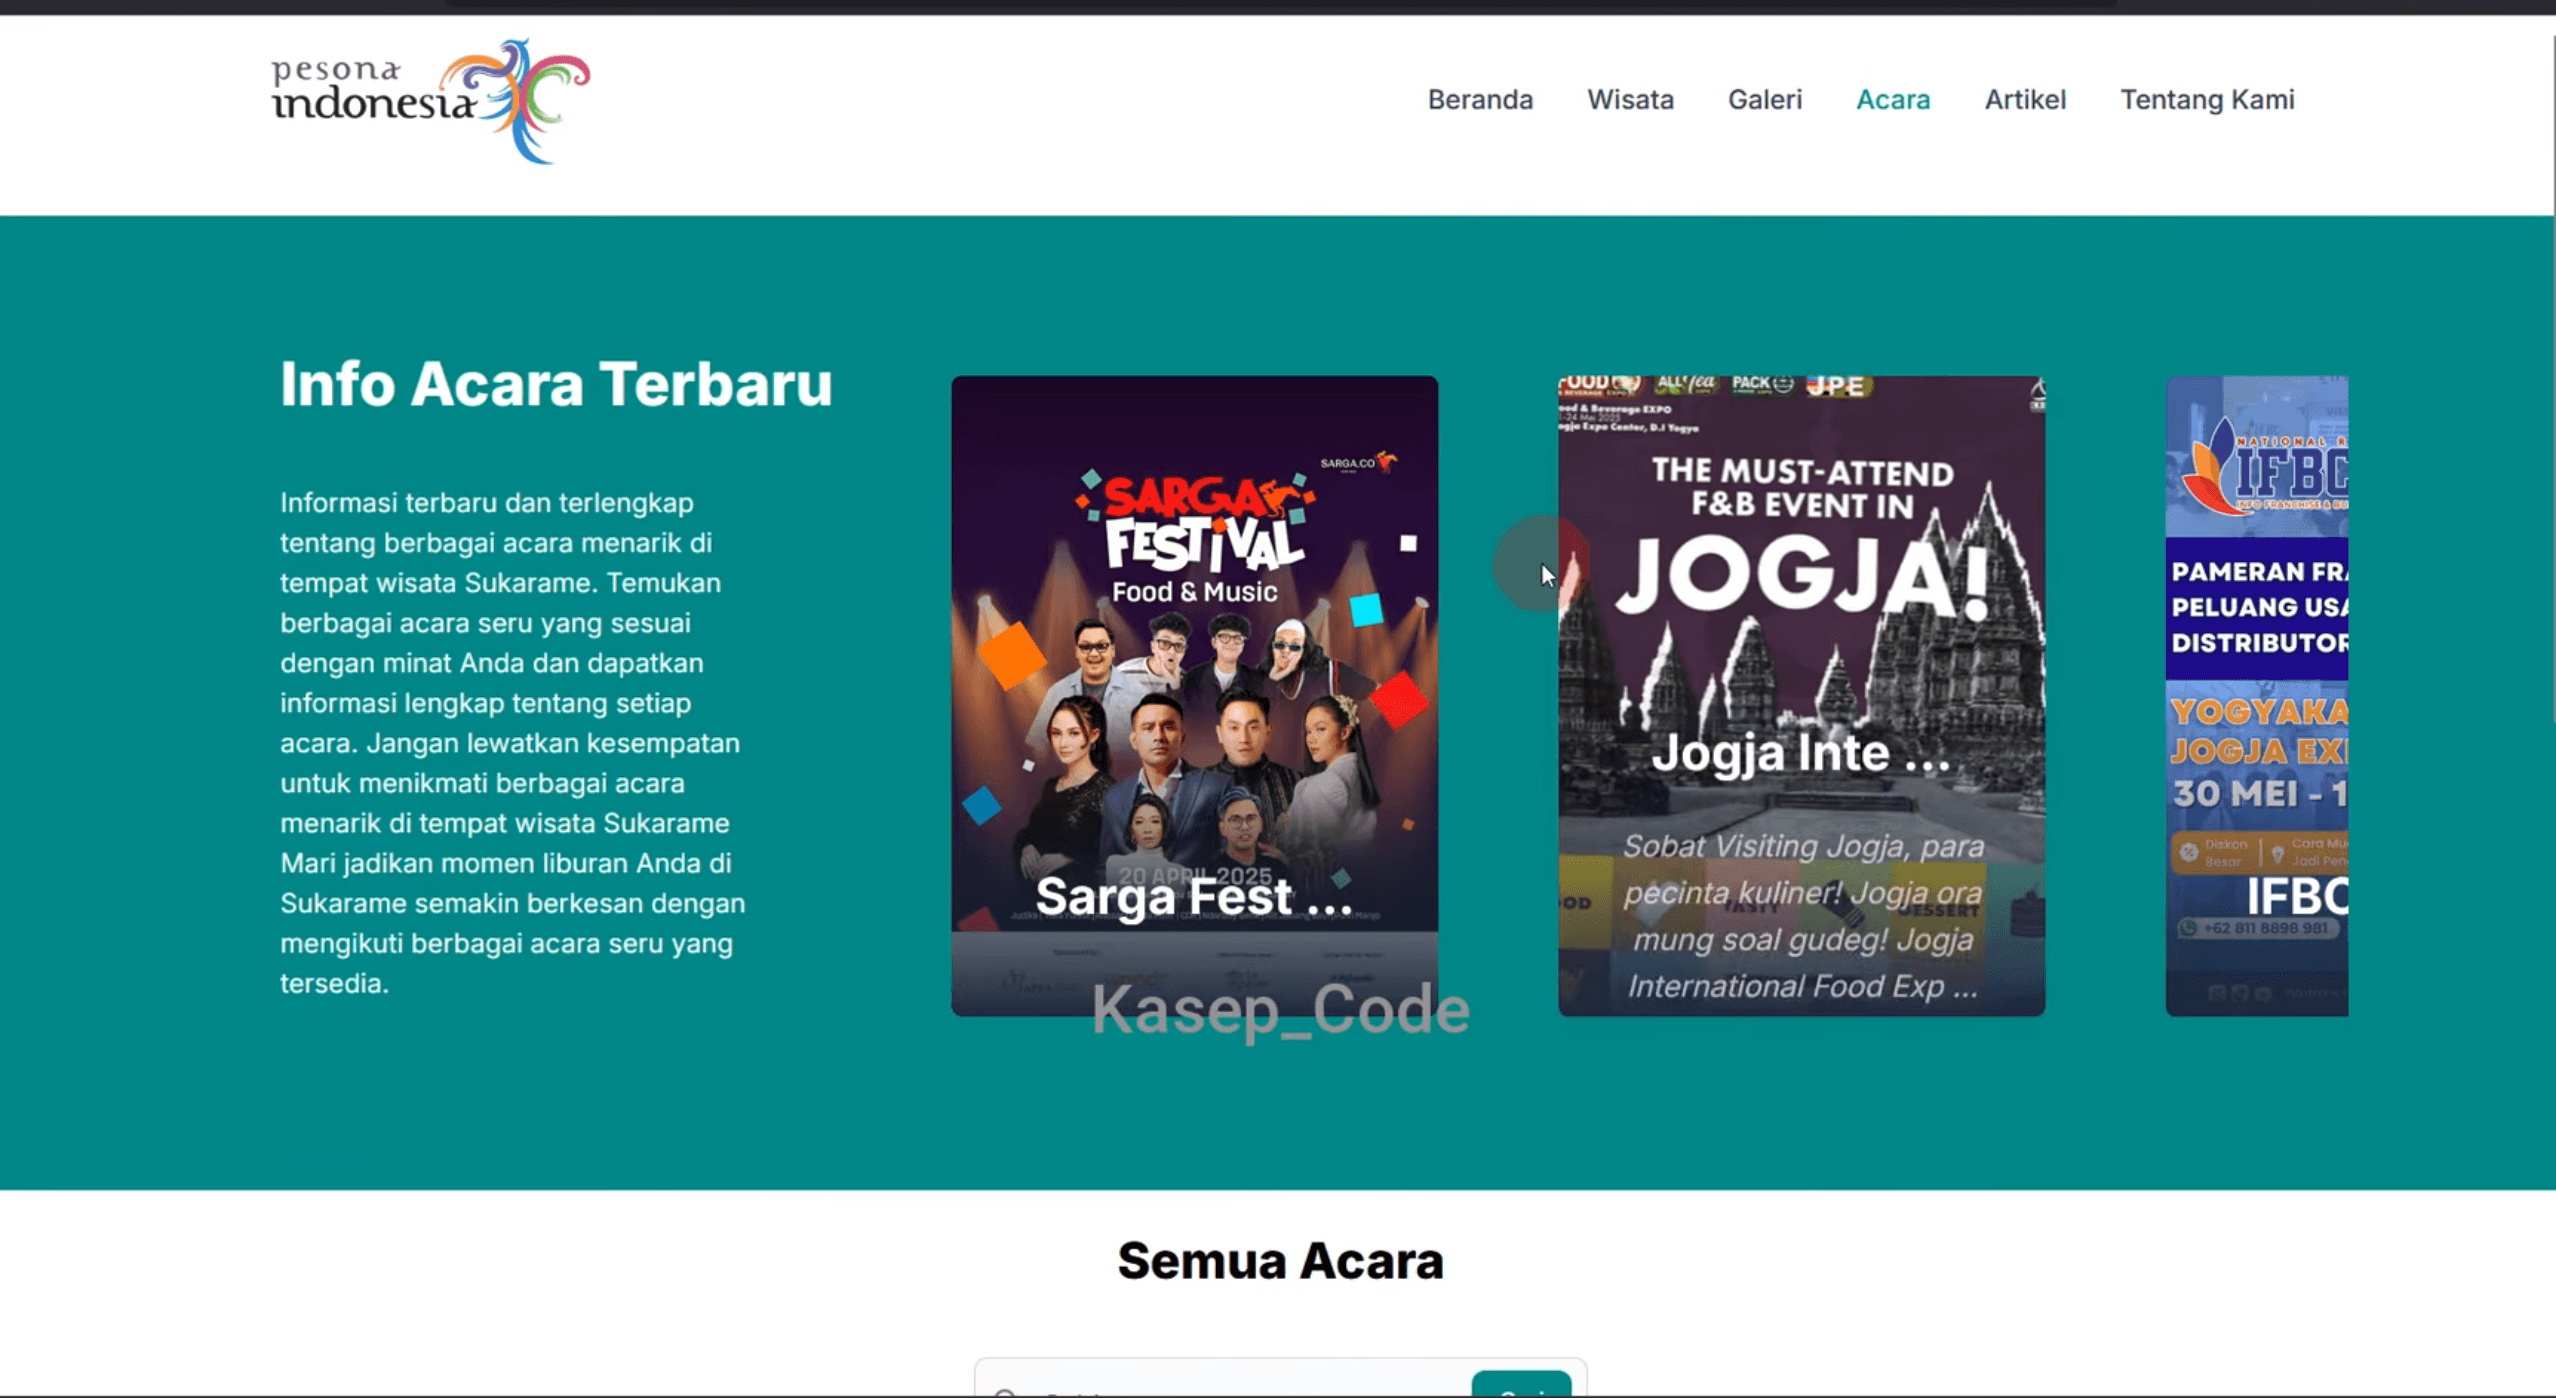Open the Tentang Kami link

coord(2207,100)
